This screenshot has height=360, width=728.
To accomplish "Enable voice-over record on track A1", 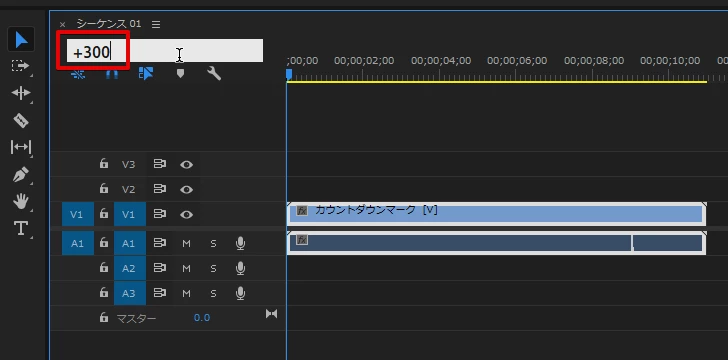I will click(x=240, y=243).
